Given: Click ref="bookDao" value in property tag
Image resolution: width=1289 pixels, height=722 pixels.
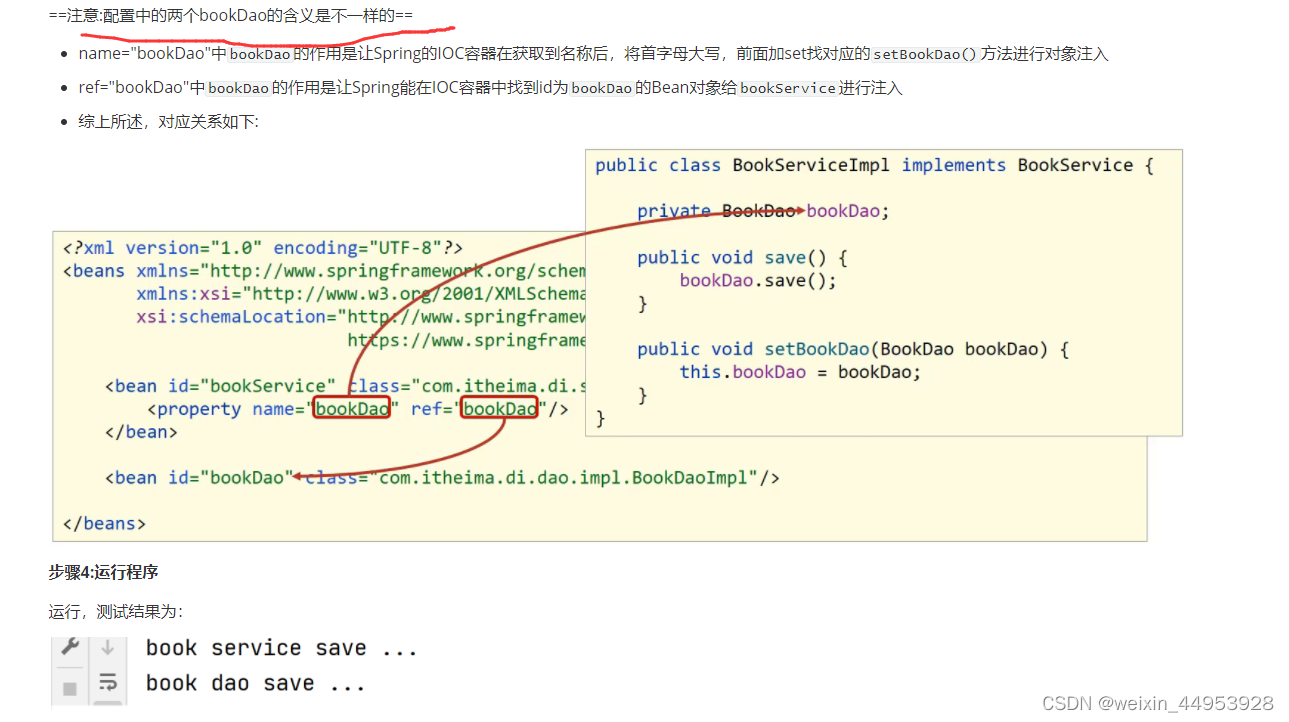Looking at the screenshot, I should [499, 408].
